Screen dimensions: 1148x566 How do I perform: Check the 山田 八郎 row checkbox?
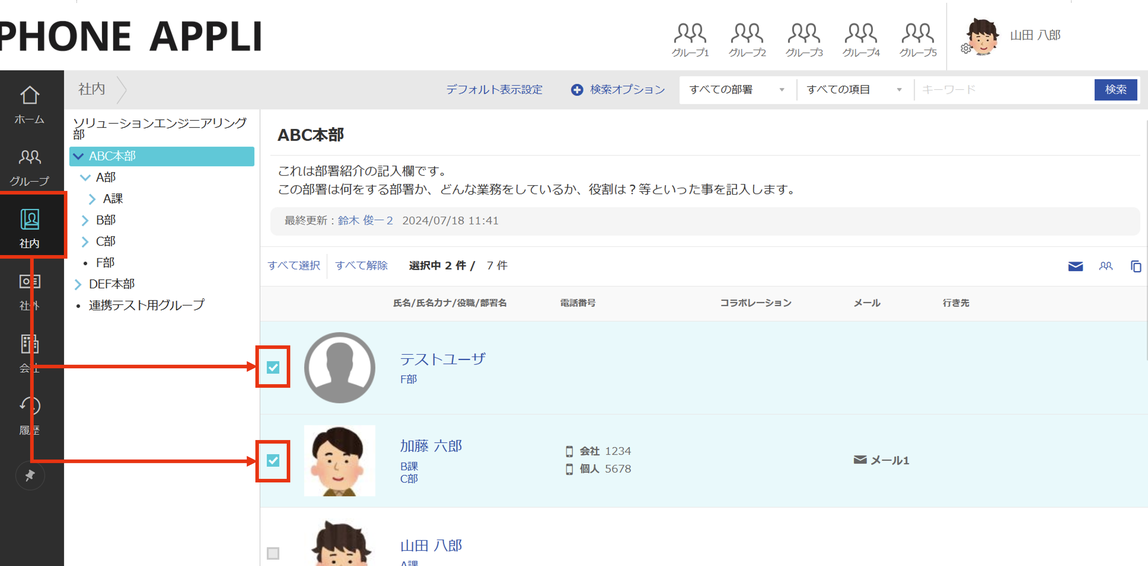273,554
